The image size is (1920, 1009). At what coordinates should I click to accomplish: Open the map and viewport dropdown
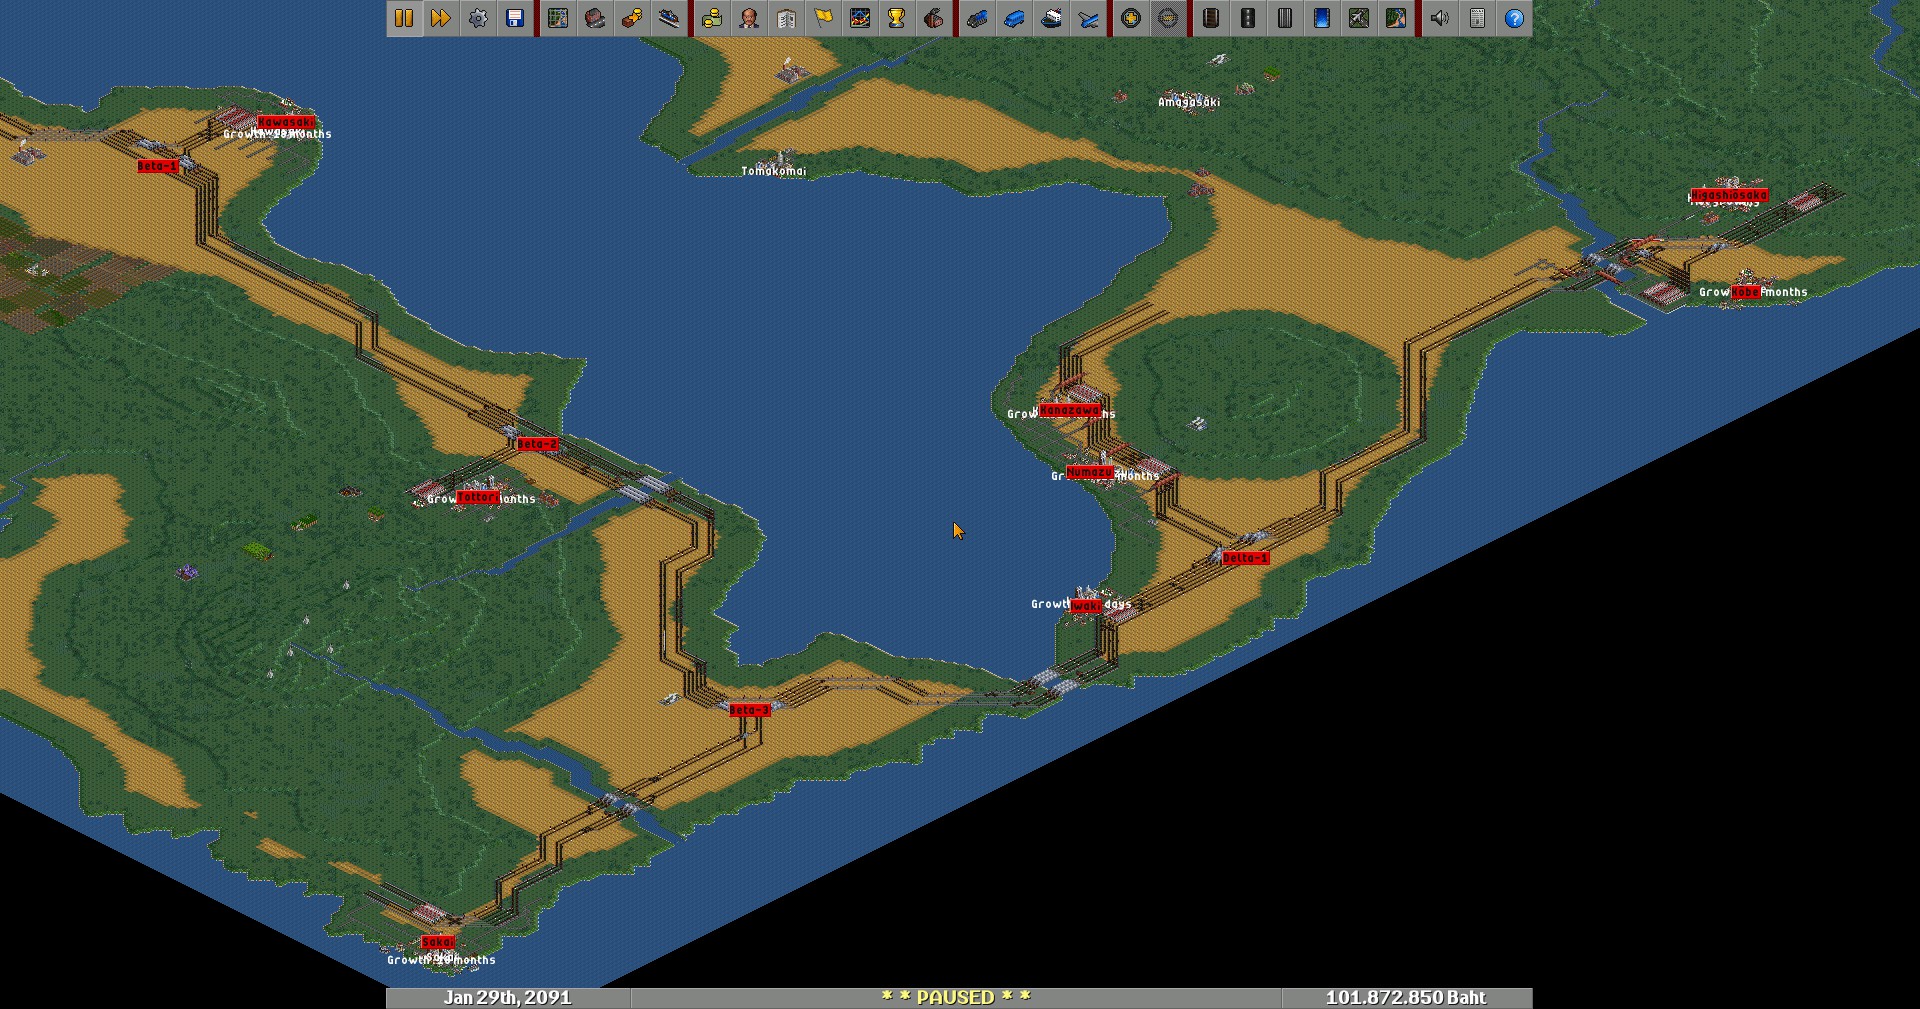[x=558, y=18]
